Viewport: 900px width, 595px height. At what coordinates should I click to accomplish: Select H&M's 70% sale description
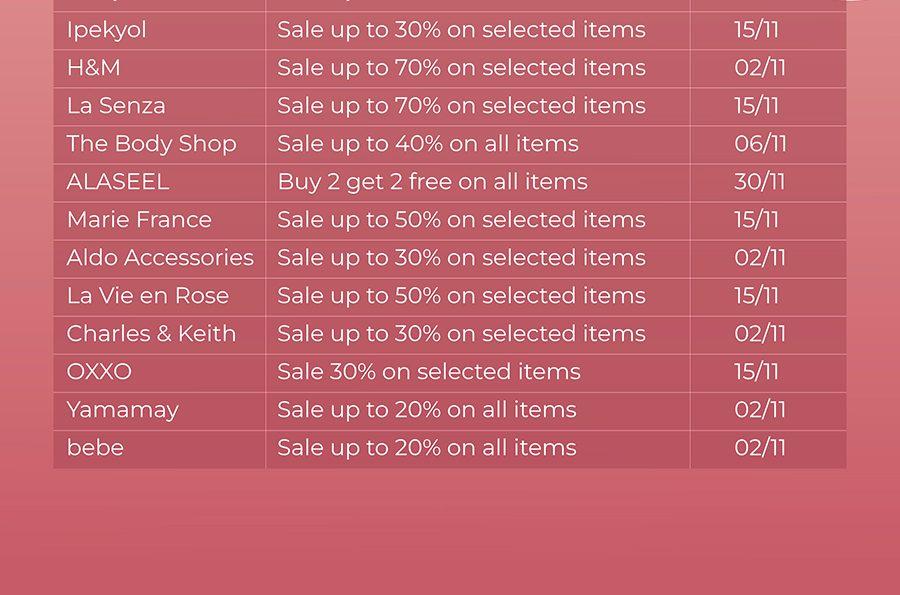click(461, 68)
